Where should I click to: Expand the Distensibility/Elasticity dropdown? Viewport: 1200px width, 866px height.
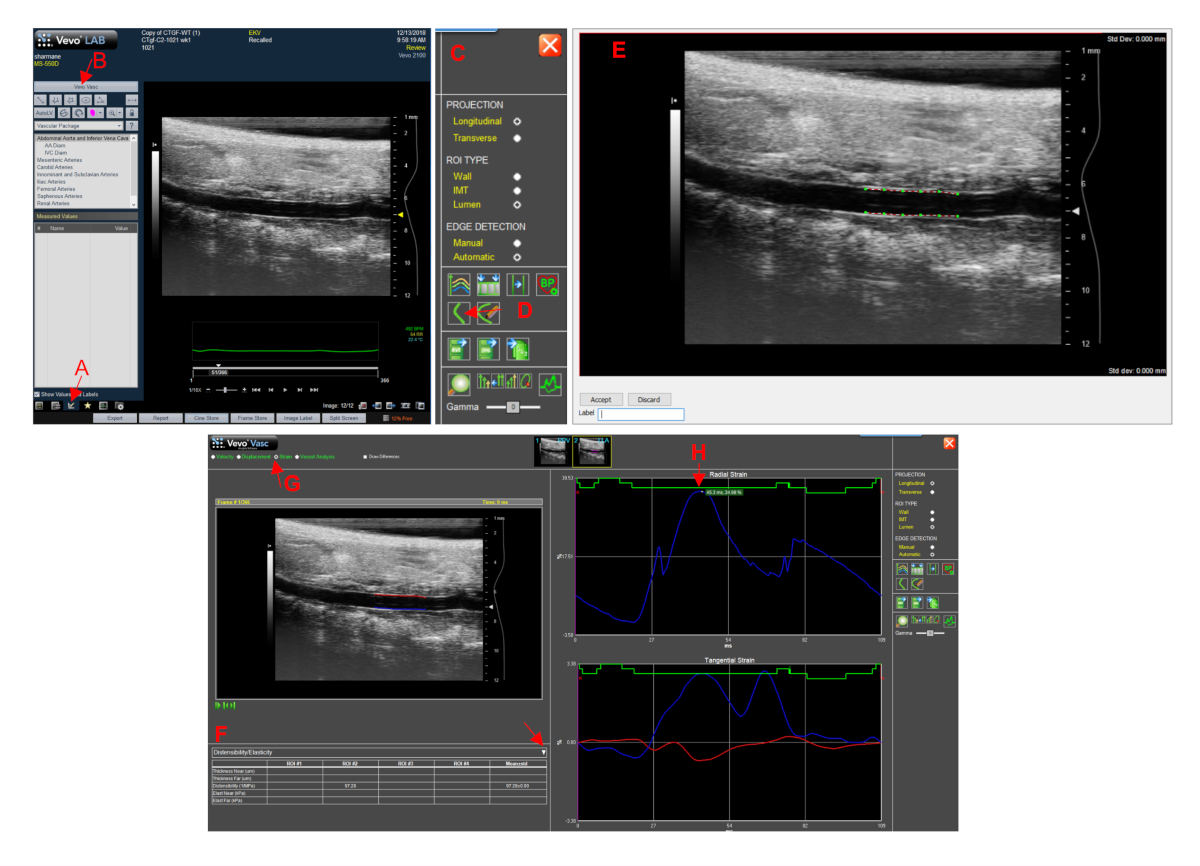tap(543, 751)
